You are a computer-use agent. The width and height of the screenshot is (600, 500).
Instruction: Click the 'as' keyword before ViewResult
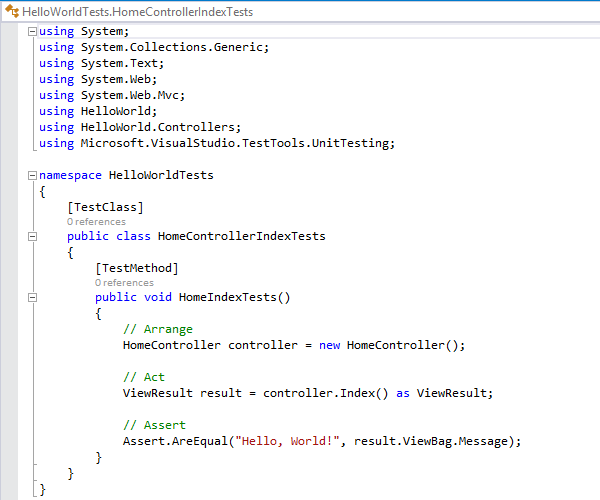click(x=403, y=393)
